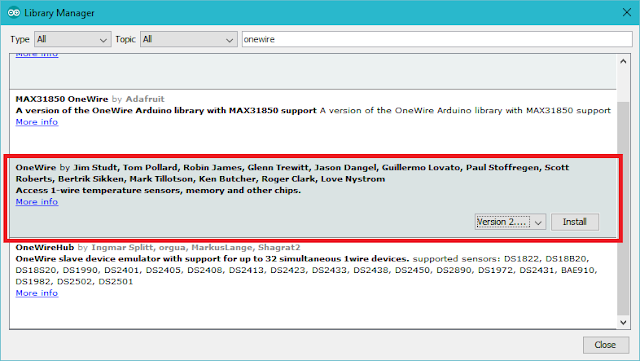Image resolution: width=640 pixels, height=361 pixels.
Task: Select the MAX31850 OneWire library title
Action: coord(62,99)
